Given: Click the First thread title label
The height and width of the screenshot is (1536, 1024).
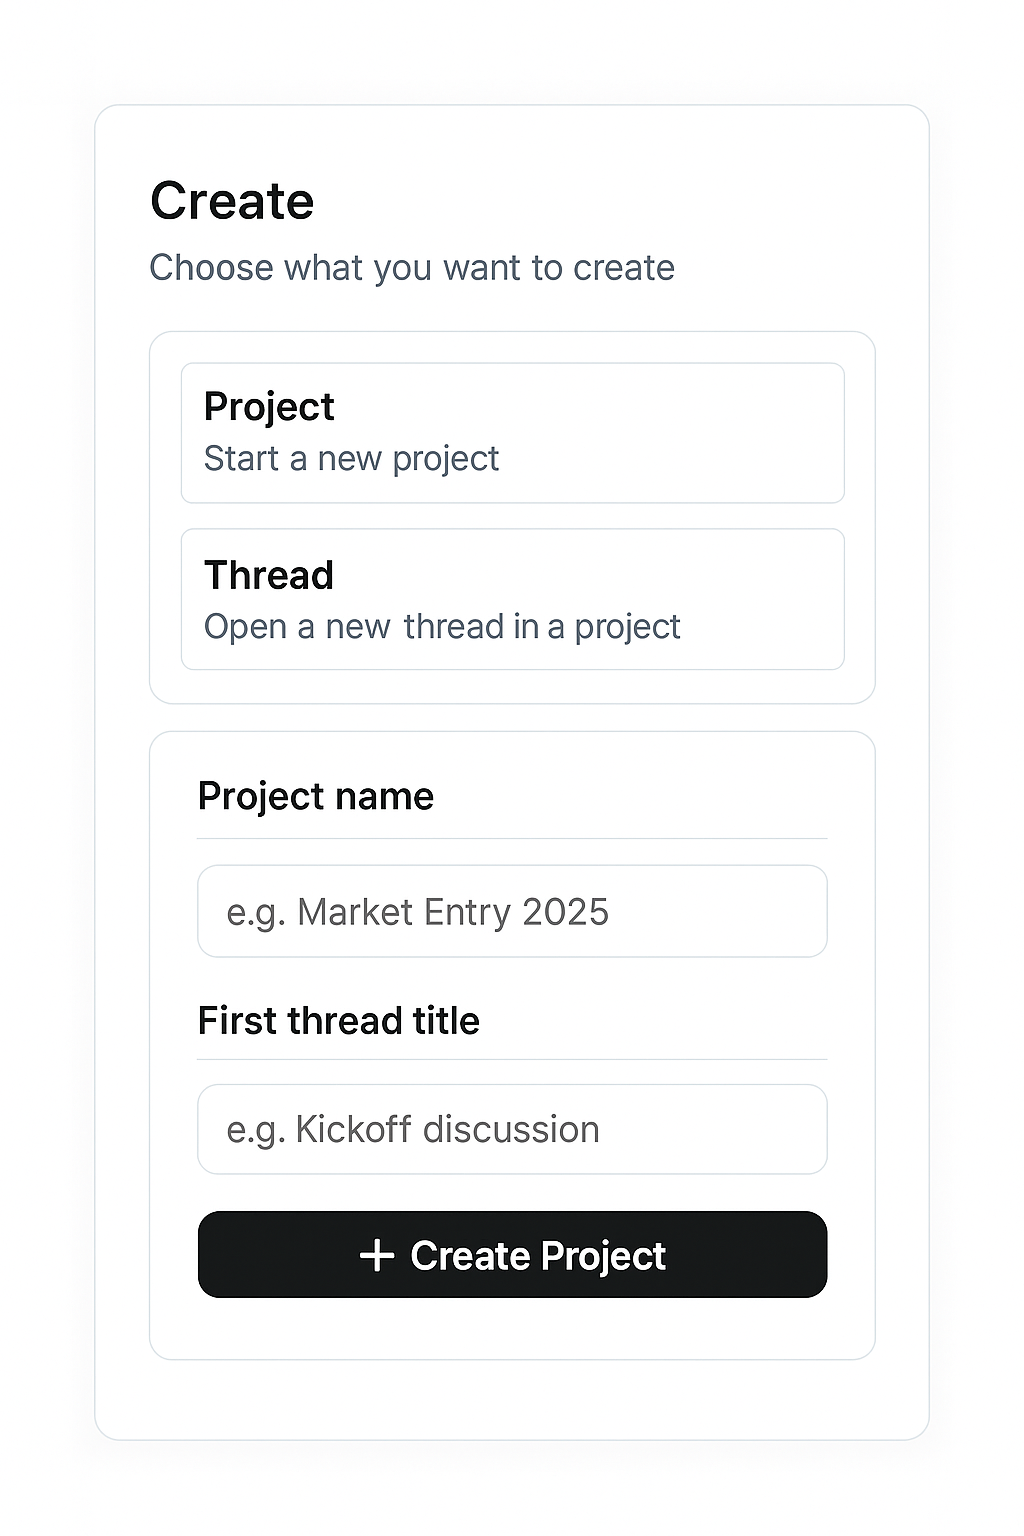Looking at the screenshot, I should [339, 1020].
